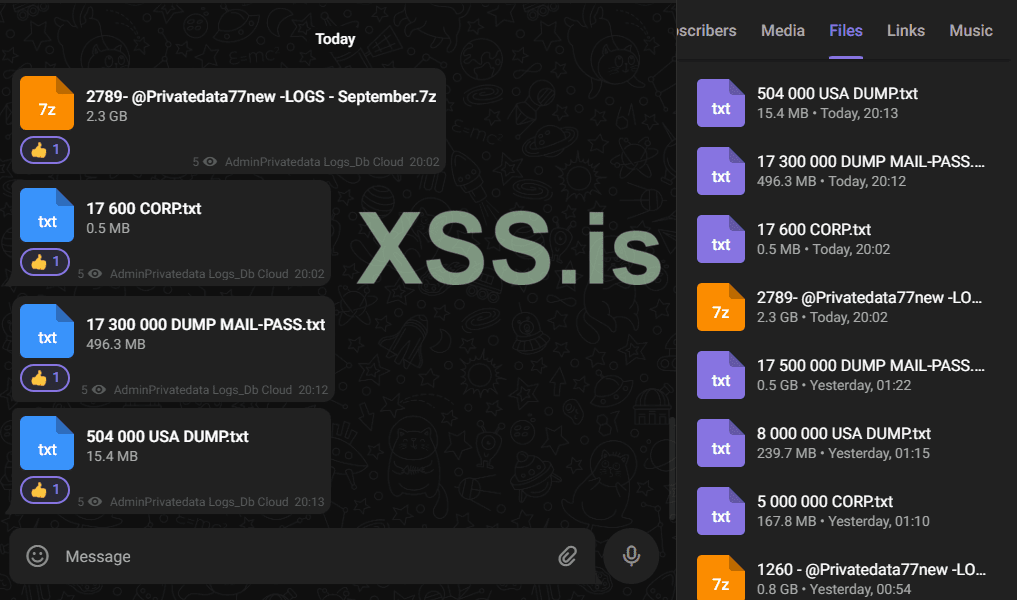Click the Message input field
1017x600 pixels.
tap(303, 556)
